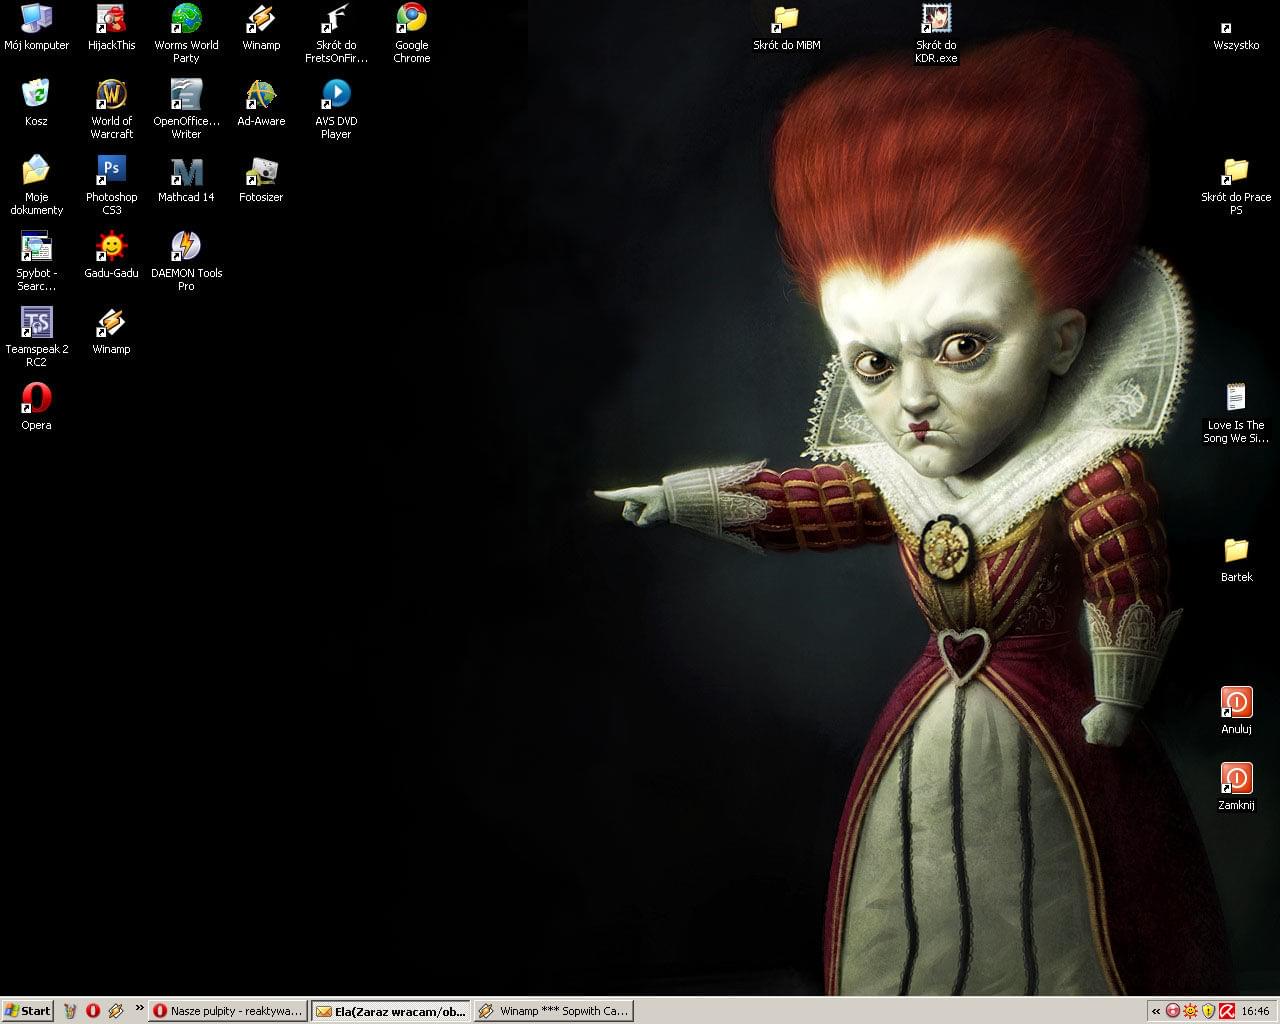The image size is (1280, 1024).
Task: Click Winamp icon in Quick Launch bar
Action: click(x=116, y=1011)
